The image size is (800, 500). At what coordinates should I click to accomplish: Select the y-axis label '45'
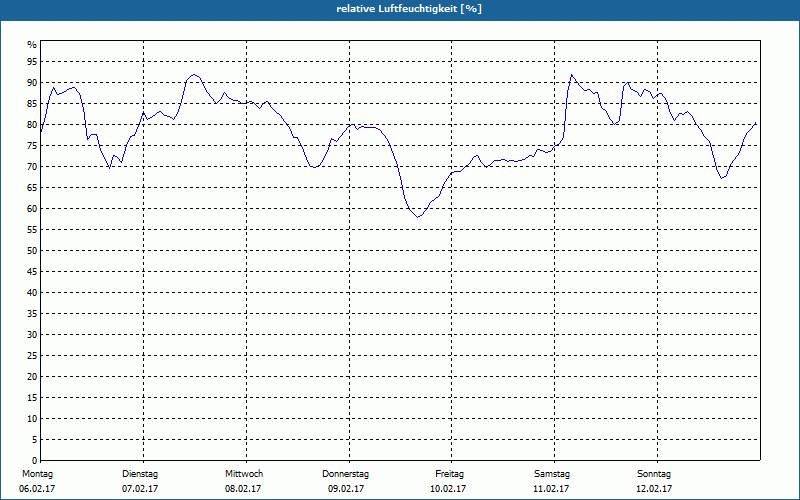pos(32,271)
